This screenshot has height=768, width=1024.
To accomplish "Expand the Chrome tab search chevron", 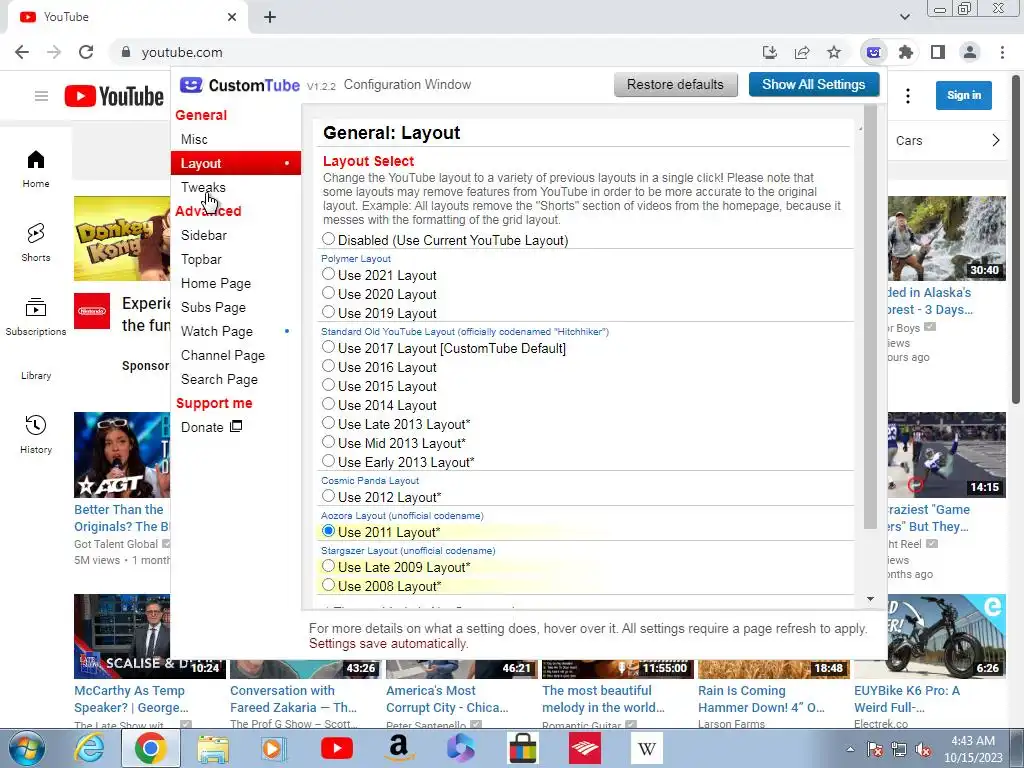I will (x=904, y=17).
